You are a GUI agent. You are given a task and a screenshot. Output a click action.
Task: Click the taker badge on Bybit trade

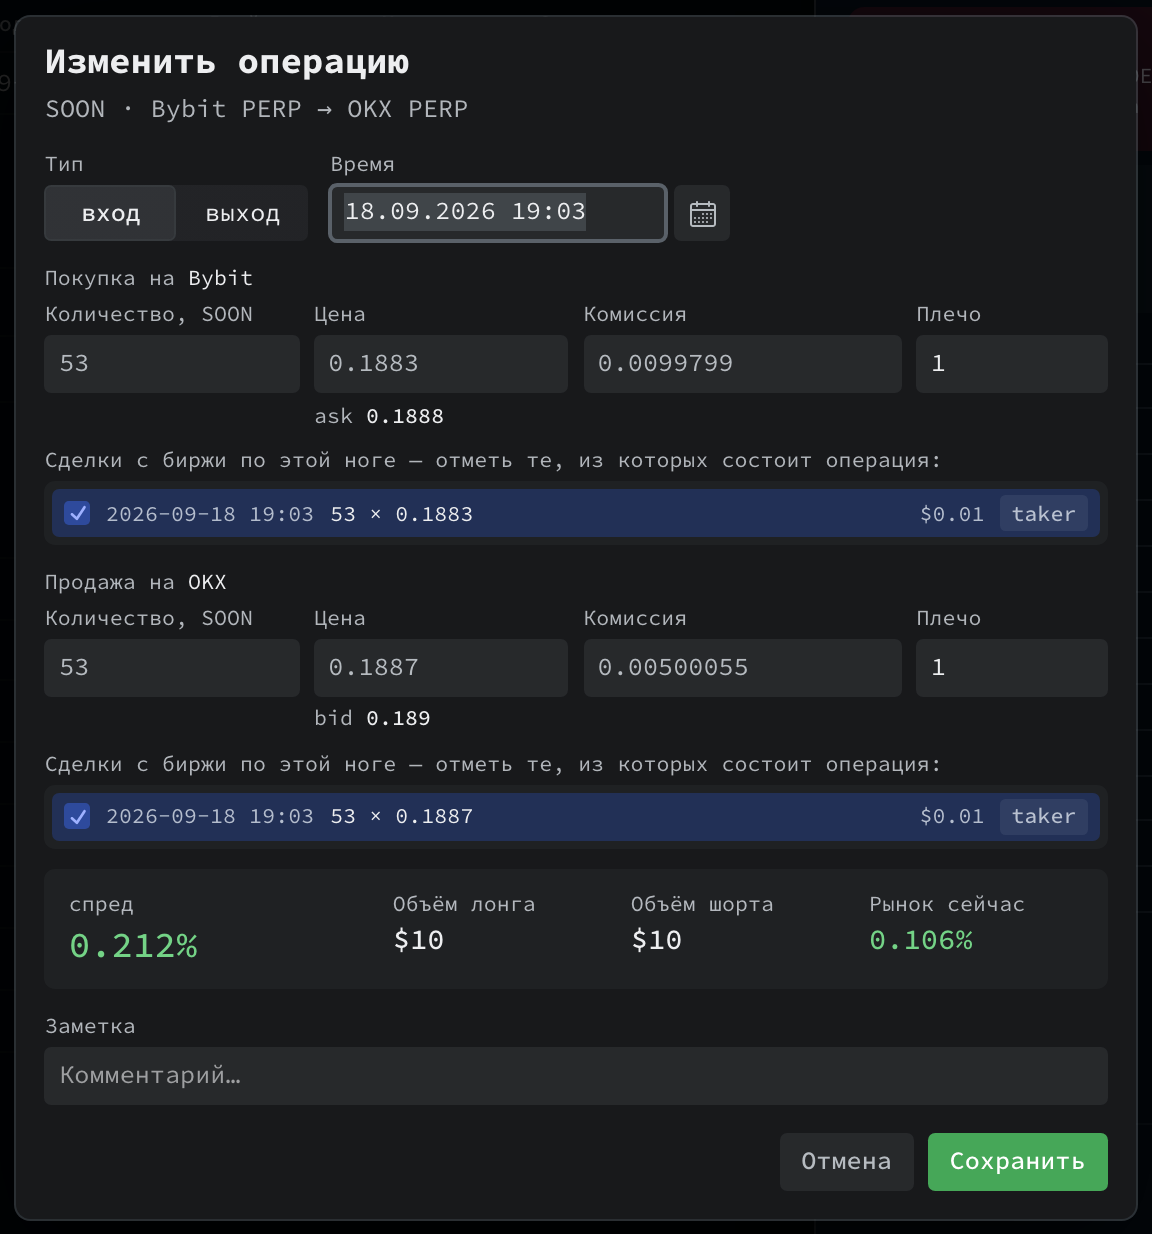click(x=1043, y=513)
